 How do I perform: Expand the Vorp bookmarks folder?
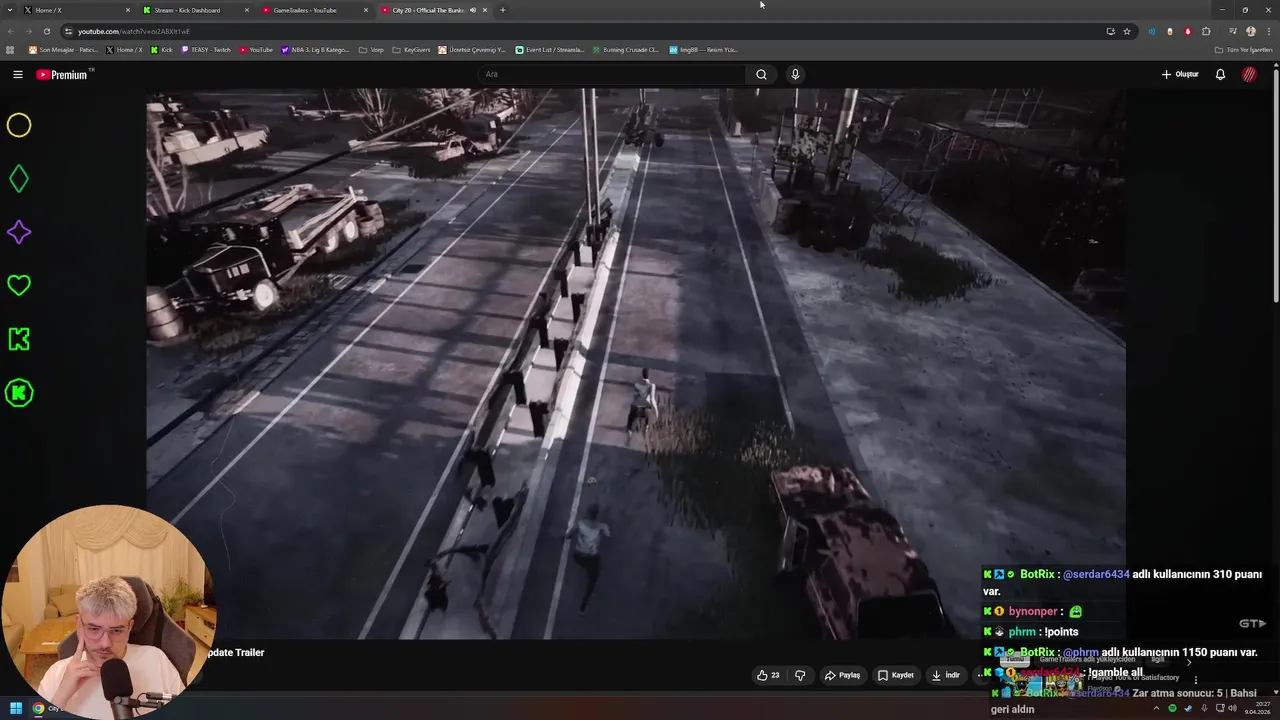click(371, 49)
